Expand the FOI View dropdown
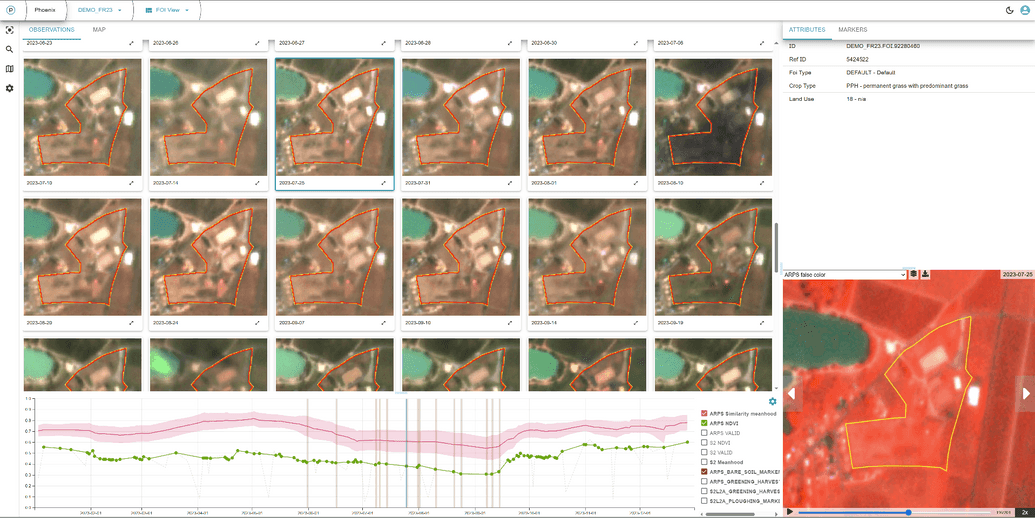The image size is (1035, 518). (x=166, y=10)
